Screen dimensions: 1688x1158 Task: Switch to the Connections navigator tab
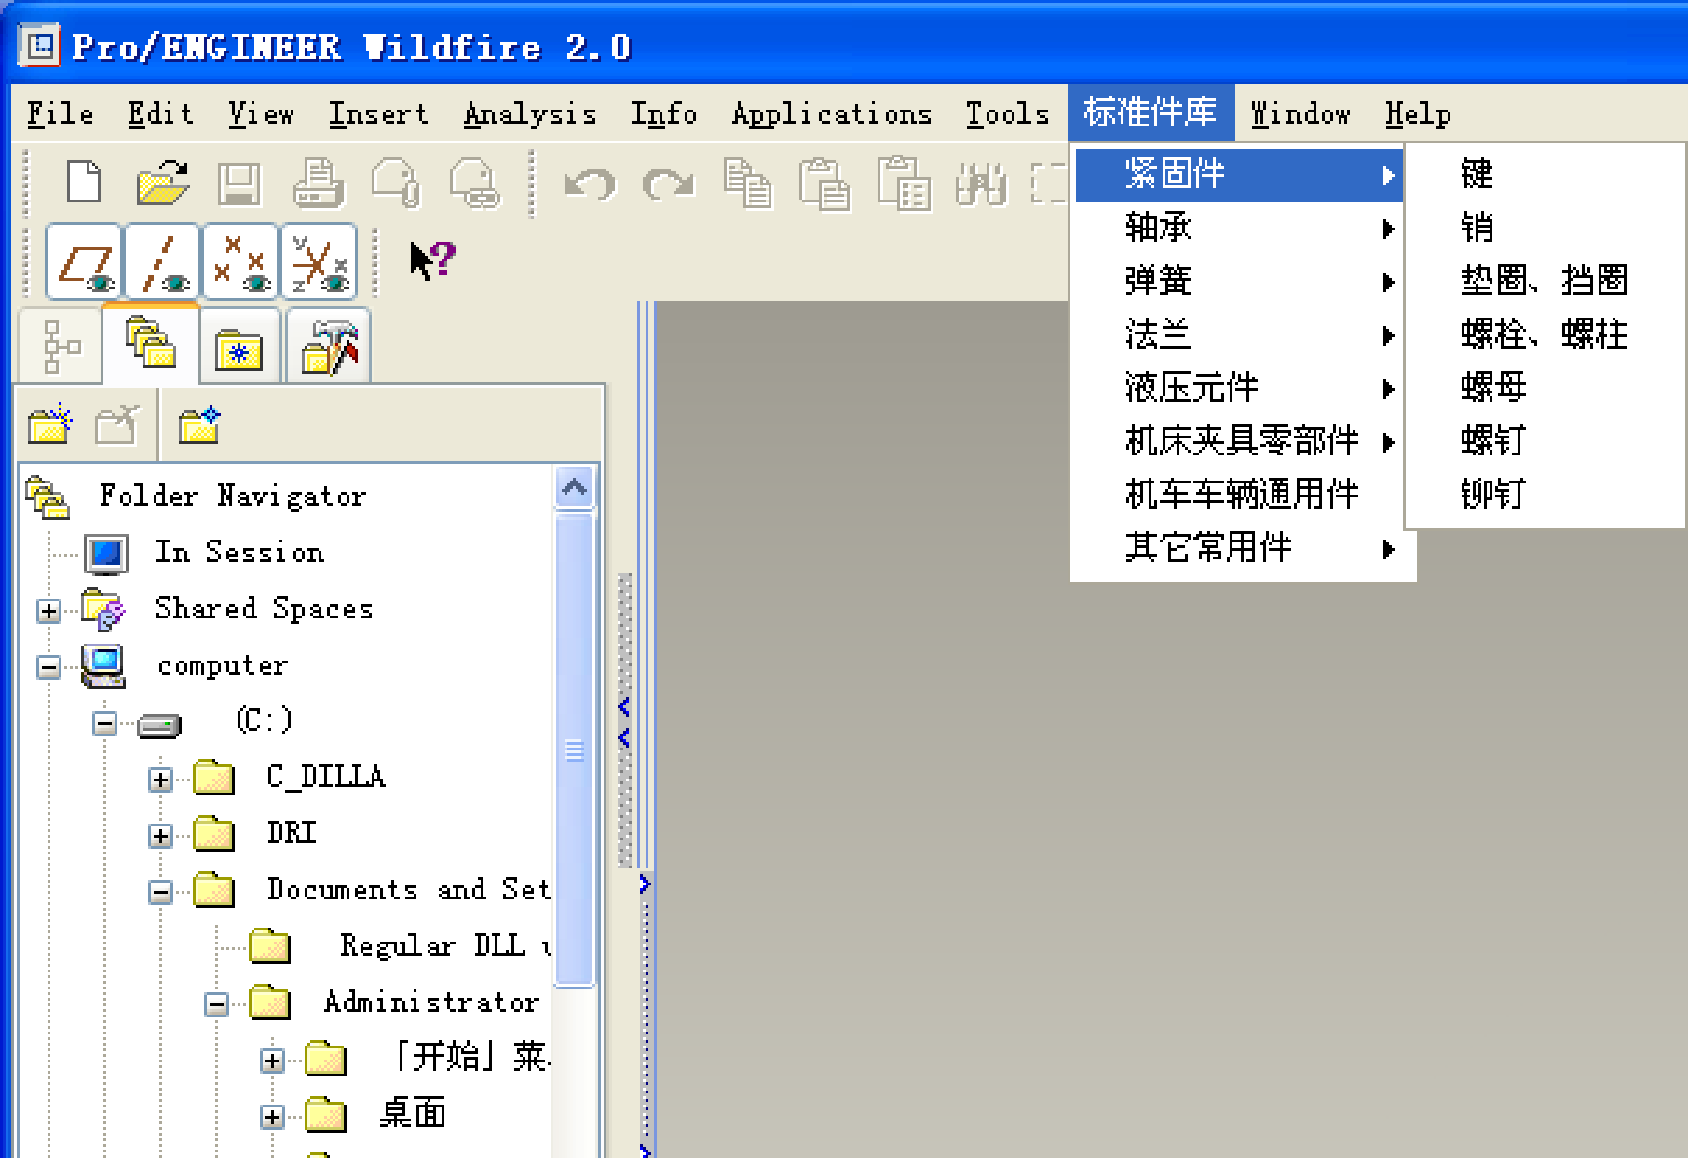tap(330, 346)
